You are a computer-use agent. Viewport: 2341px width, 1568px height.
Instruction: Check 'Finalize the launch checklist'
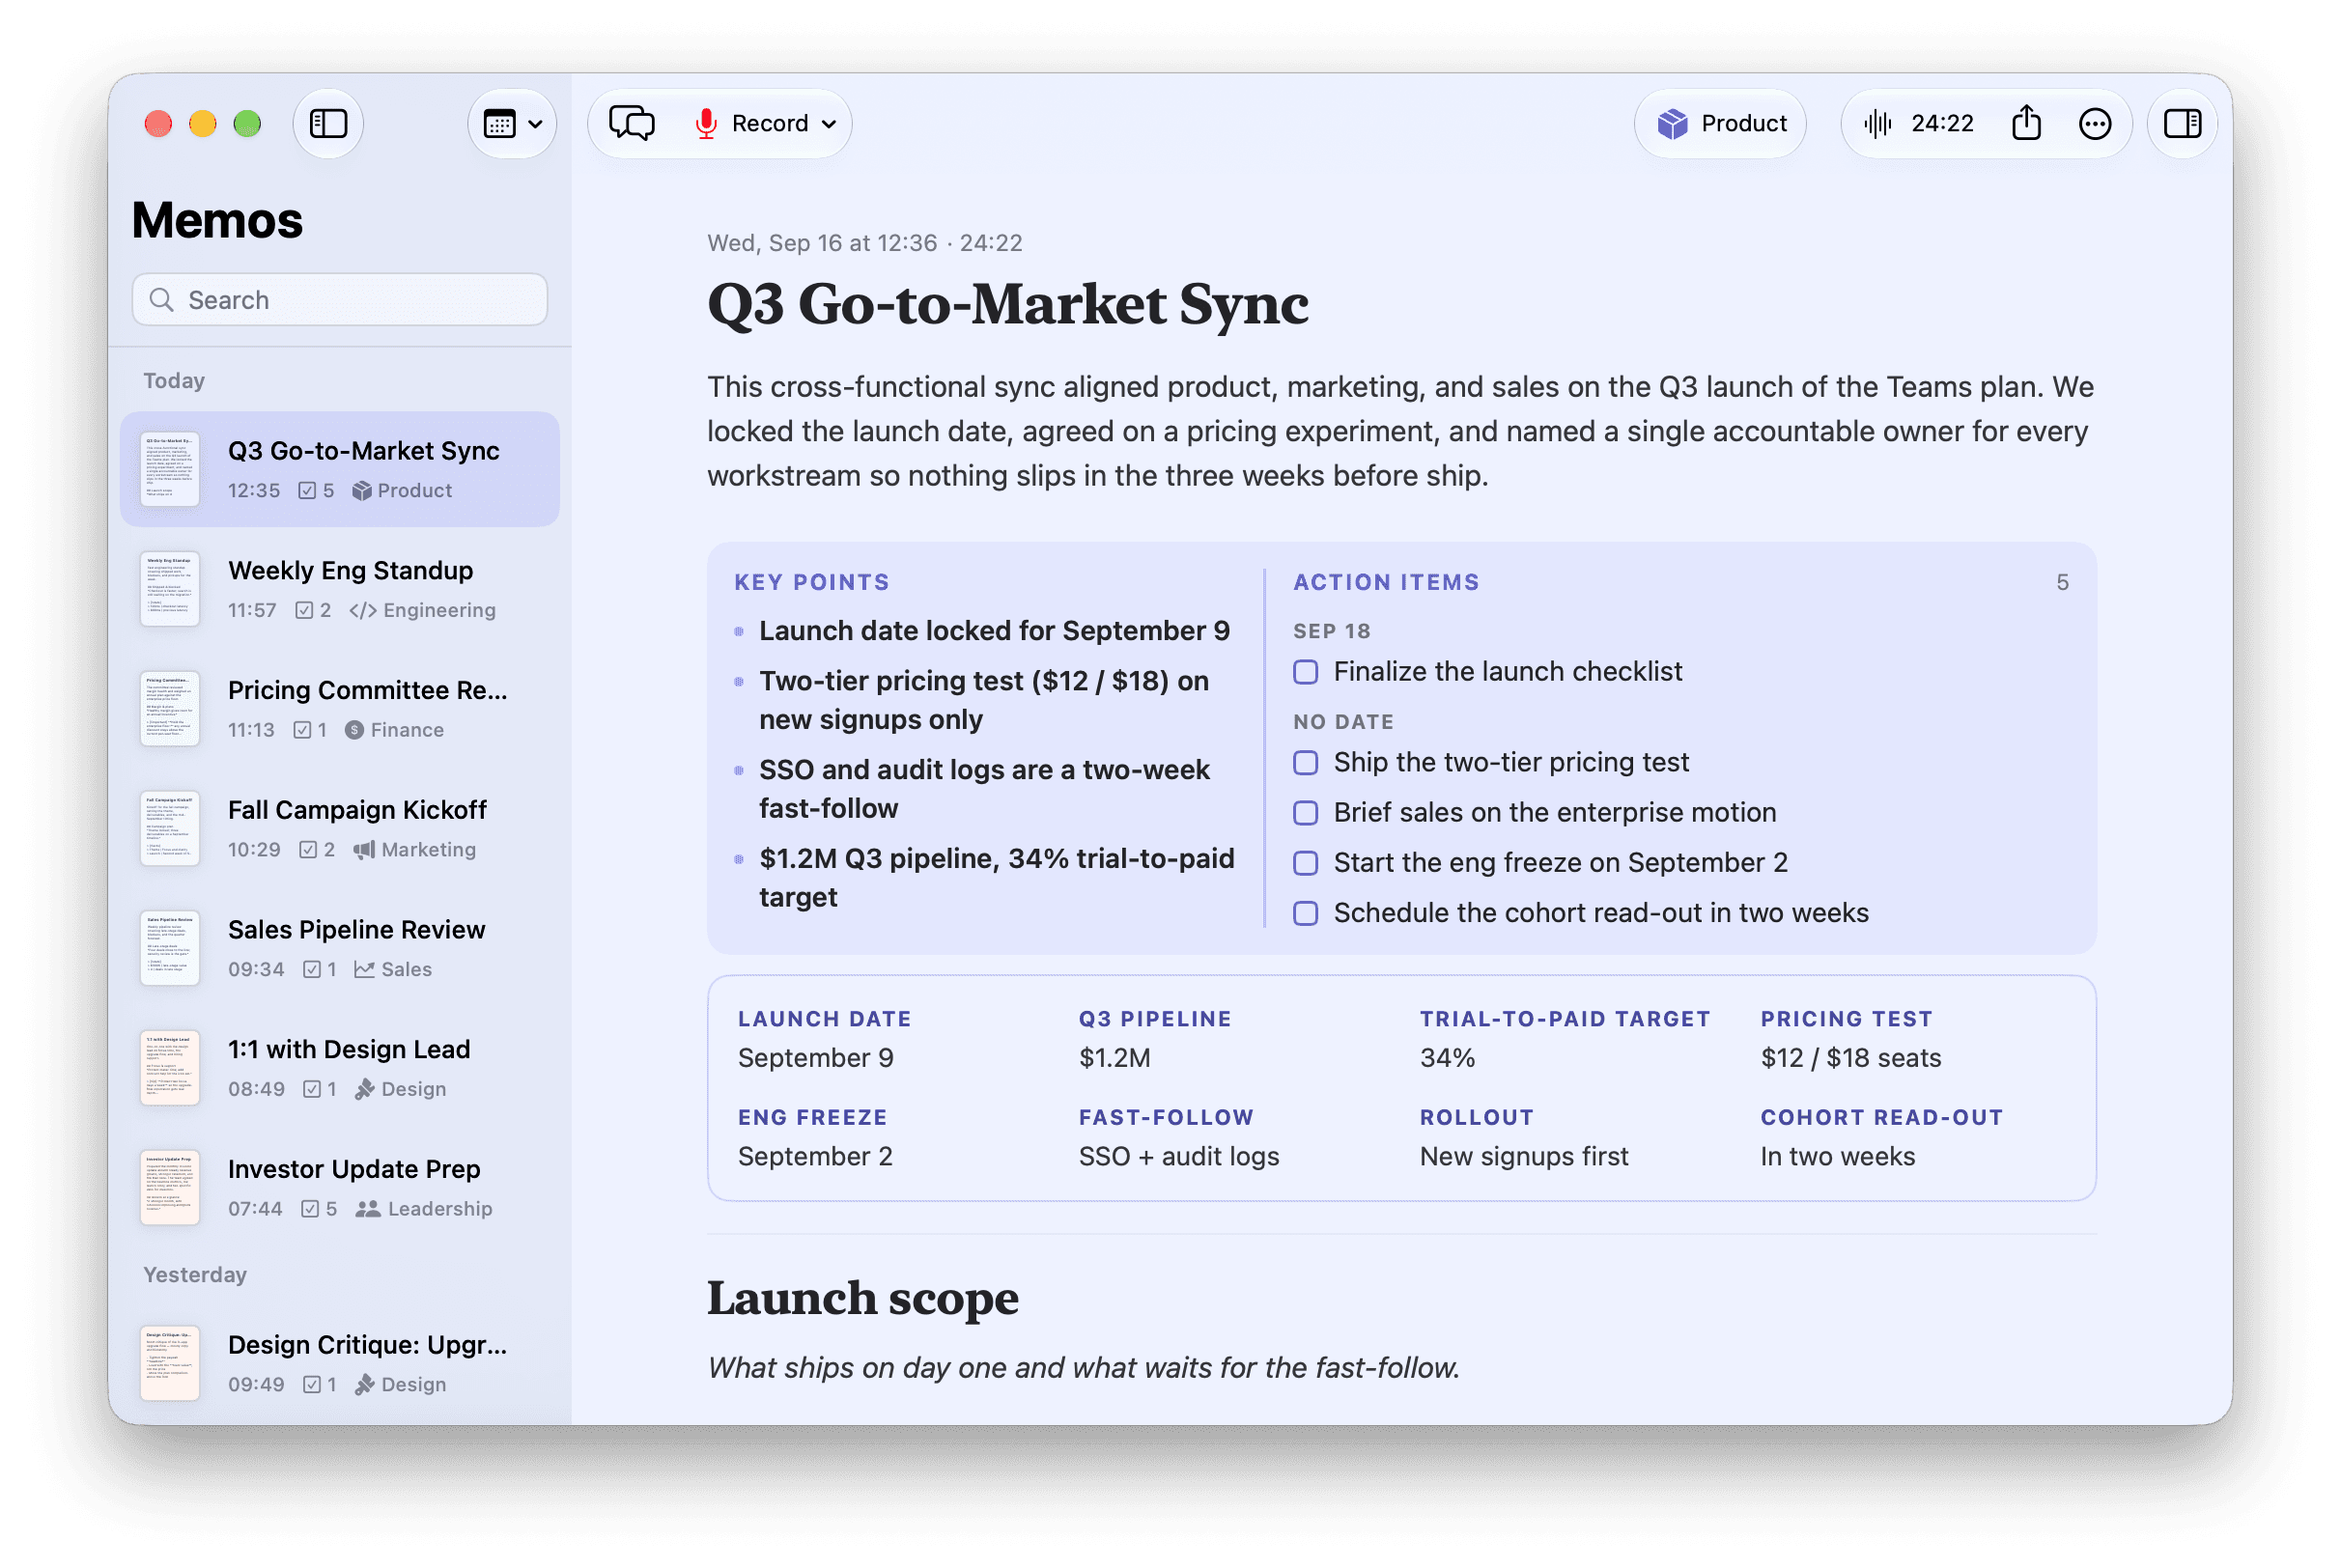pyautogui.click(x=1306, y=672)
